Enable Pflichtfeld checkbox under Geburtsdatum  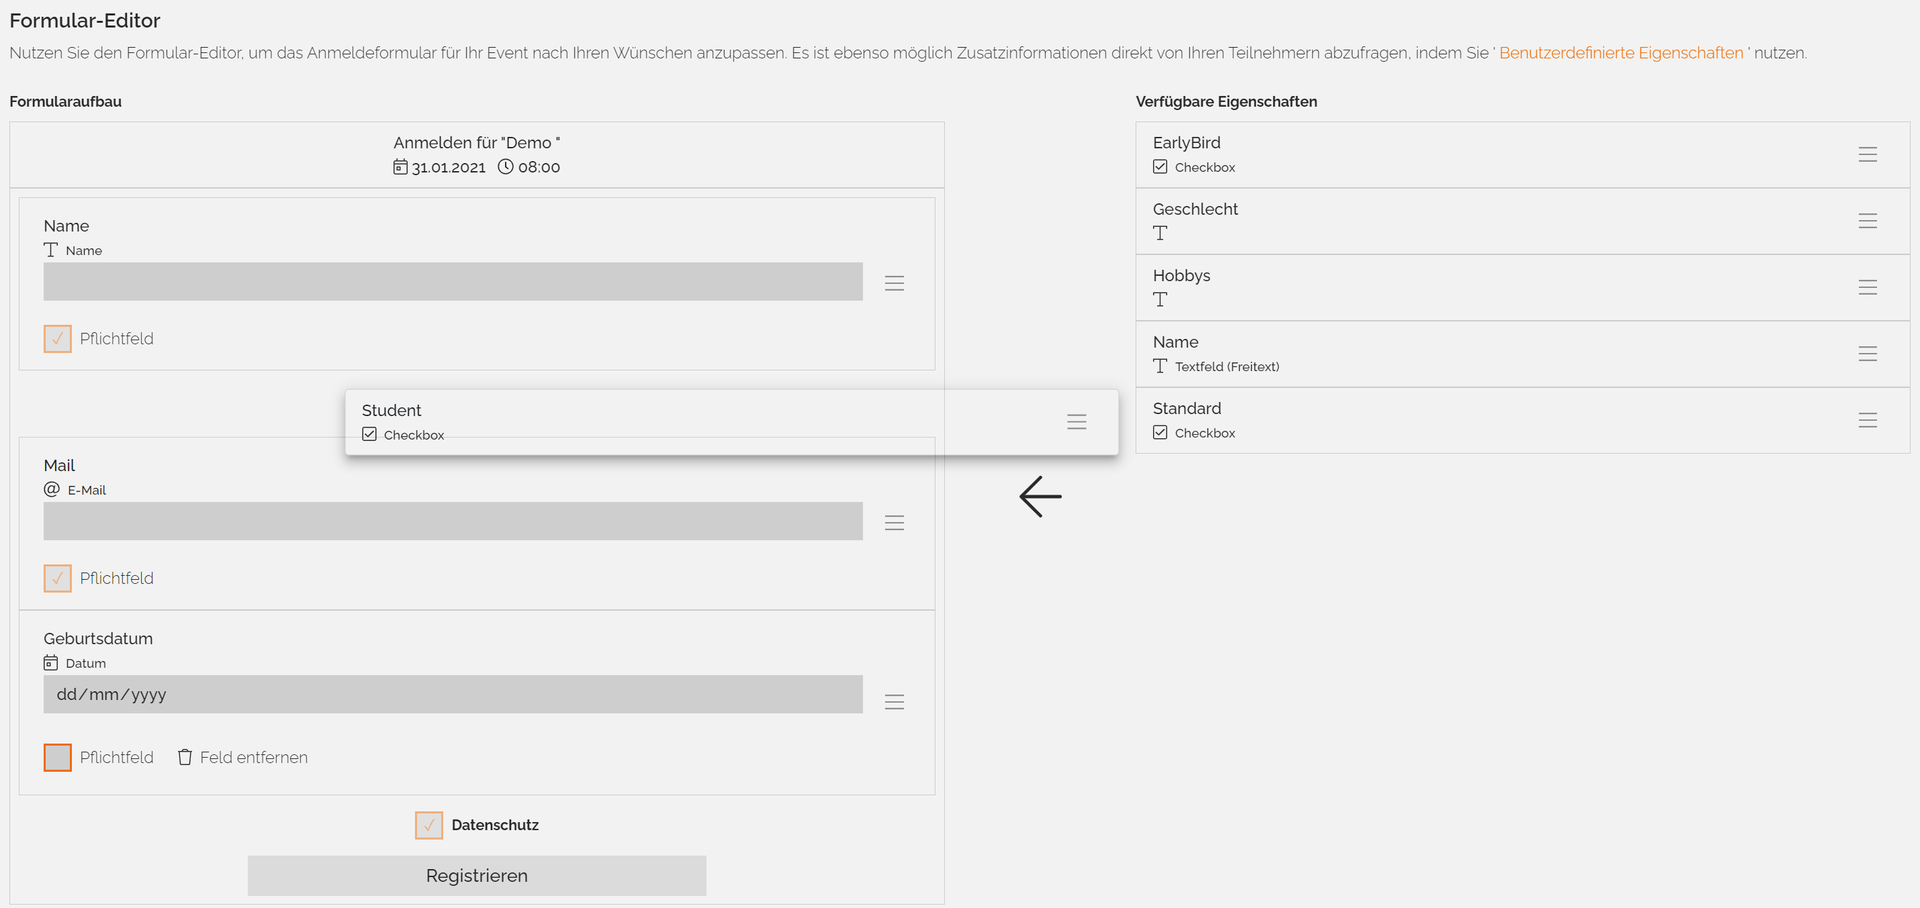click(x=58, y=757)
